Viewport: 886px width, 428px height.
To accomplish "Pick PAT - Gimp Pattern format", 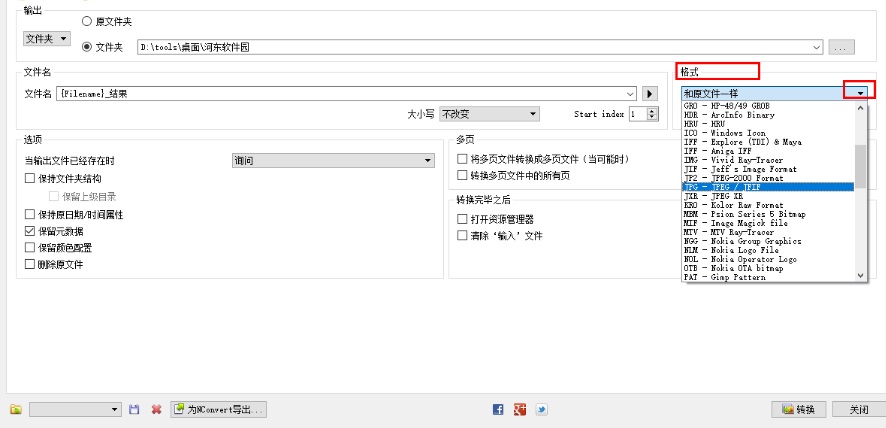I will pos(768,277).
